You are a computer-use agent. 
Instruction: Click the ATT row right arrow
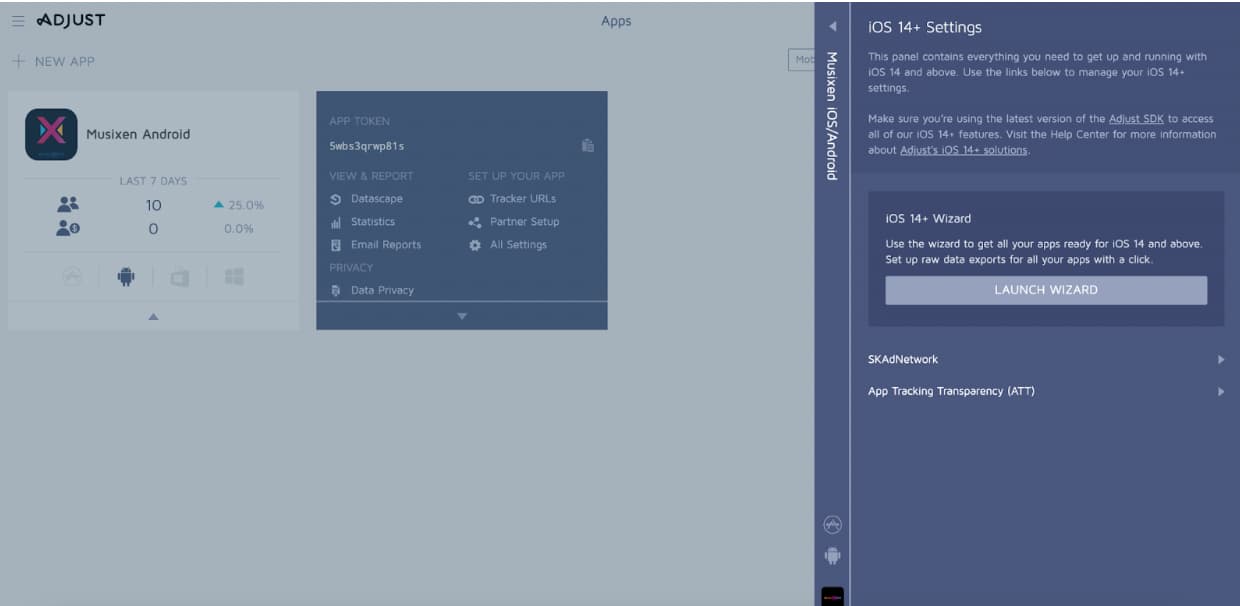[1221, 391]
